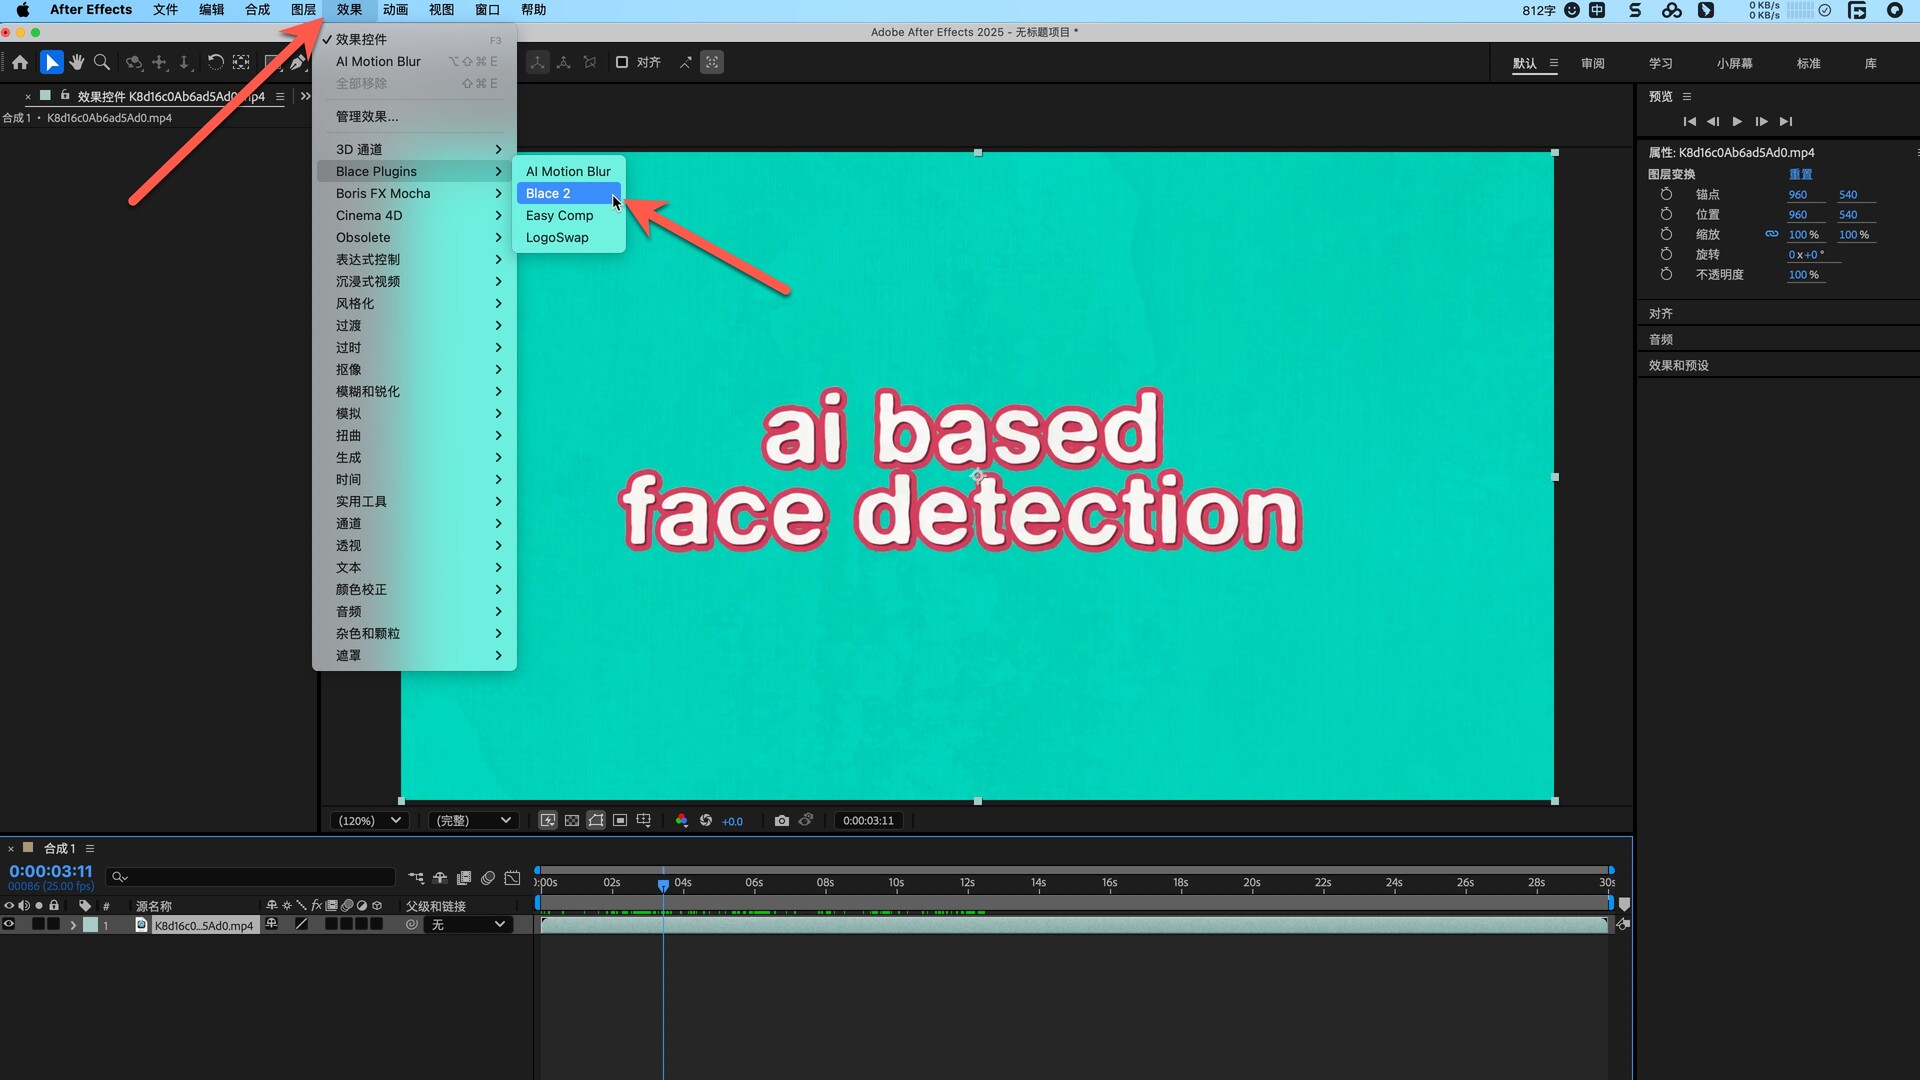This screenshot has height=1080, width=1920.
Task: Toggle scale constrain proportions link icon
Action: click(1771, 234)
